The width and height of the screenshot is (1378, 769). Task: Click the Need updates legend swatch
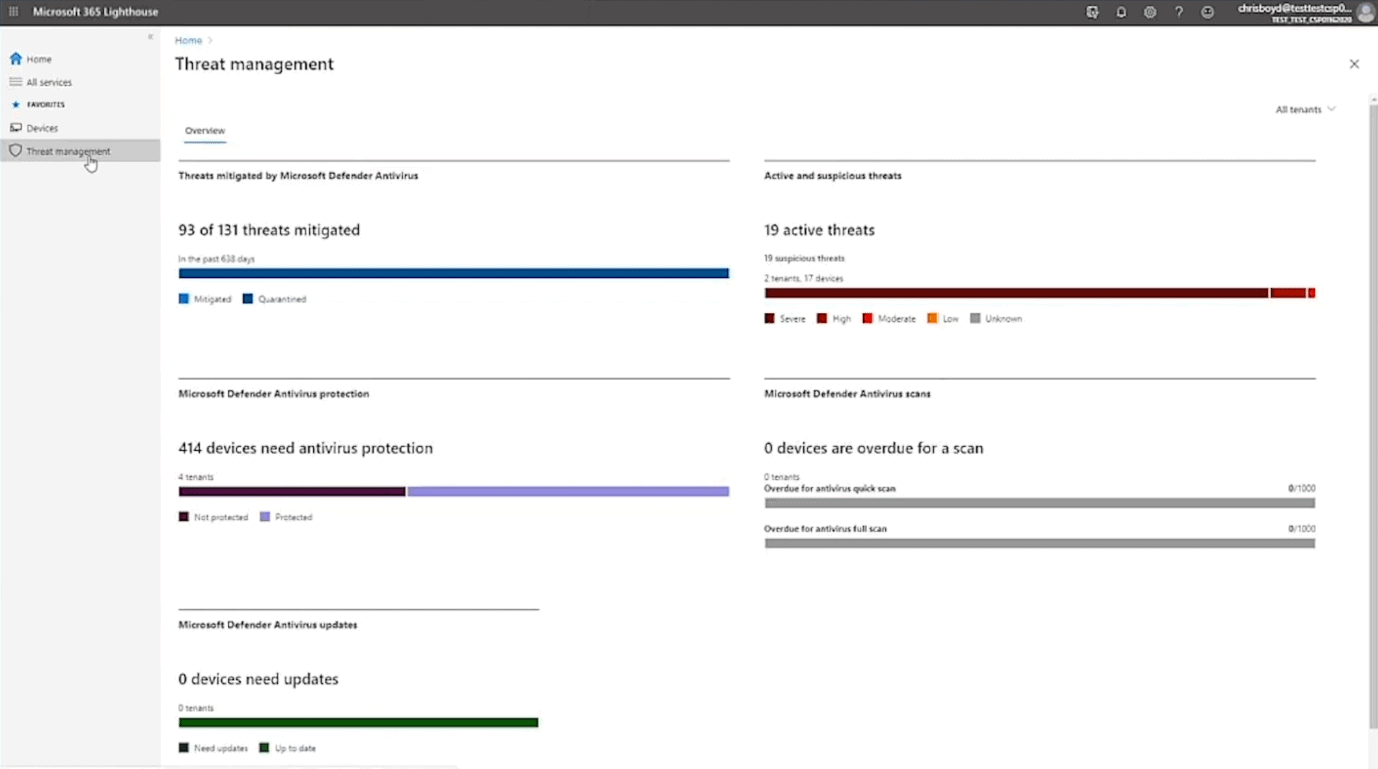184,748
